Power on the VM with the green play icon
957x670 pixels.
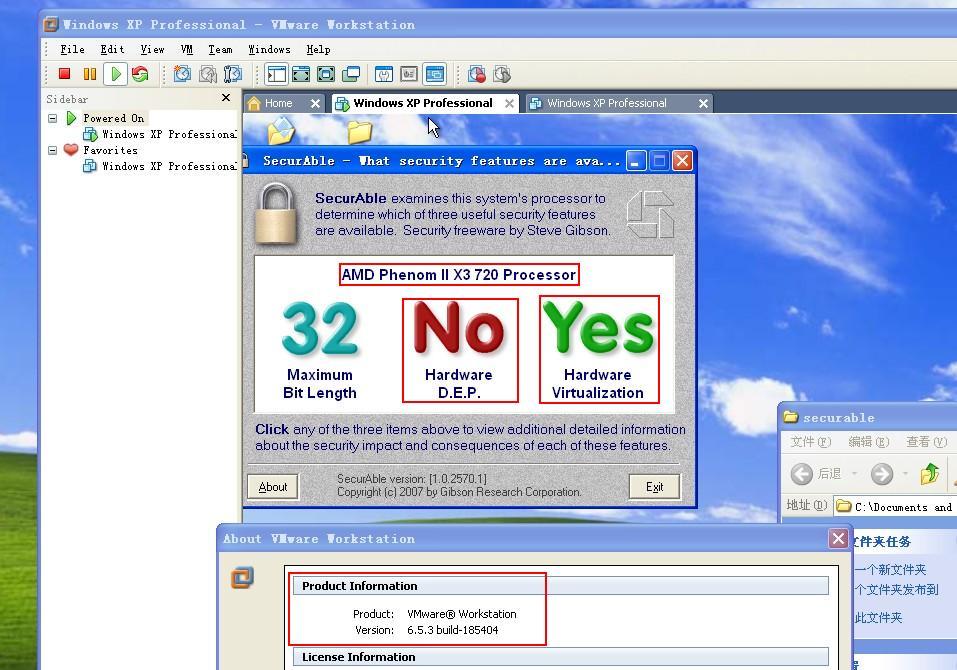coord(115,74)
